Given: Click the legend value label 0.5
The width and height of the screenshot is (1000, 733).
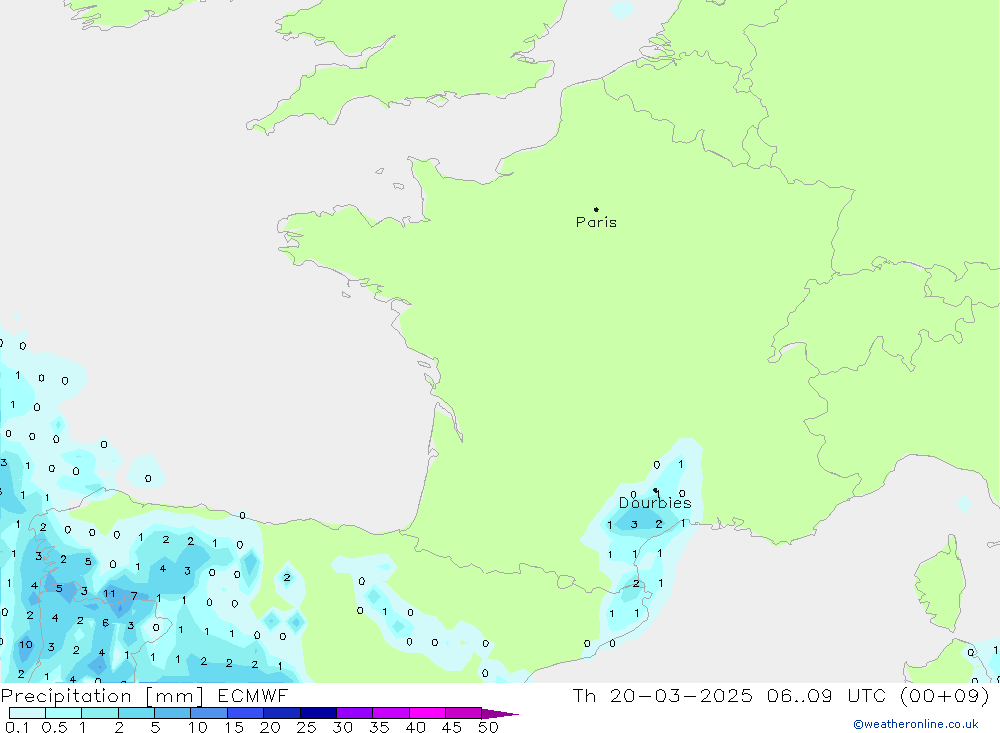Looking at the screenshot, I should click(54, 727).
